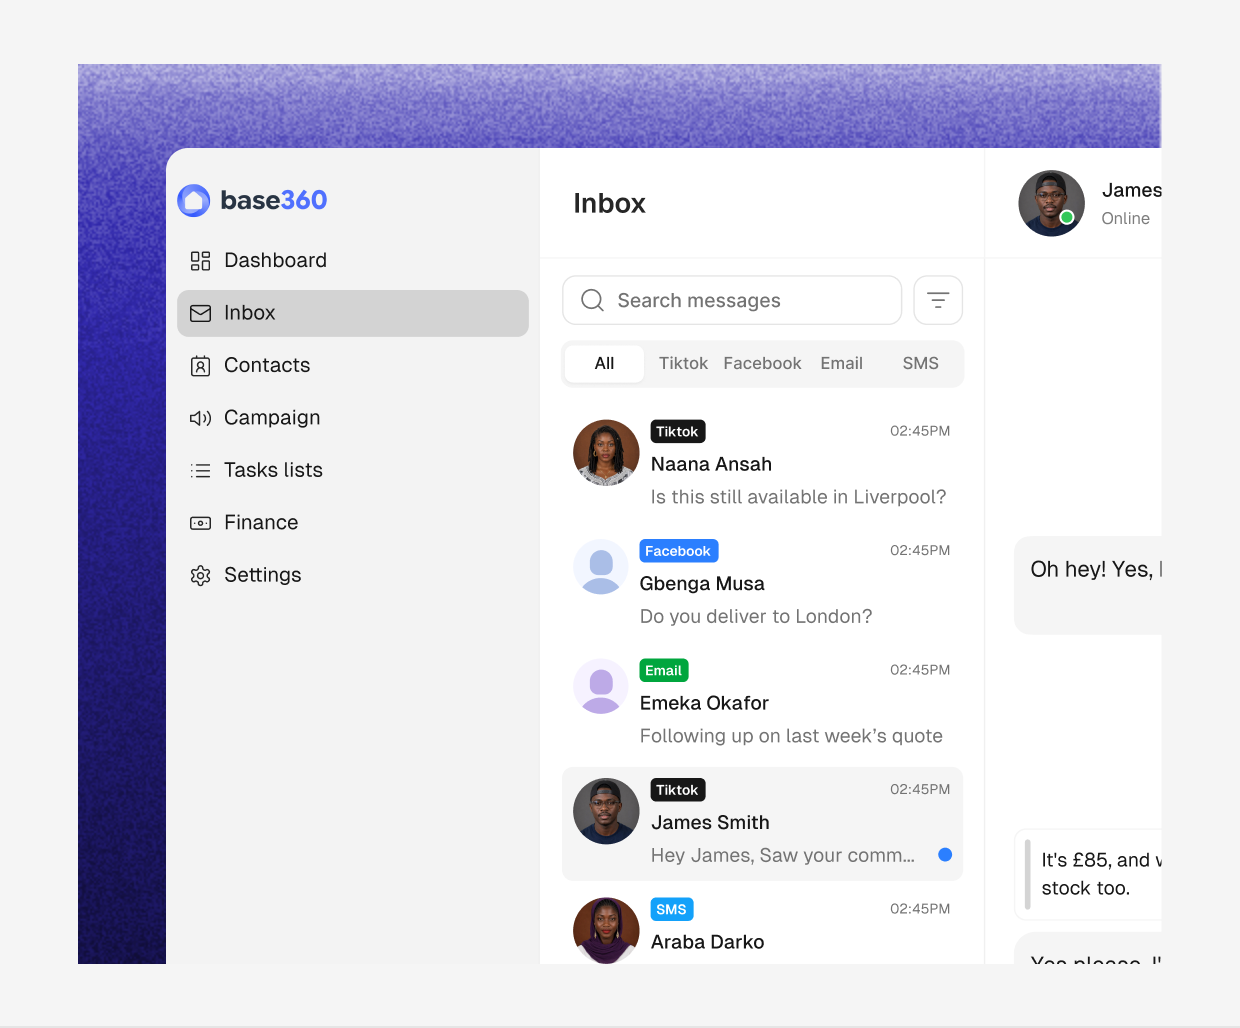Click 02:45PM timestamp on Gbenga Musa's message
The height and width of the screenshot is (1028, 1240).
920,550
